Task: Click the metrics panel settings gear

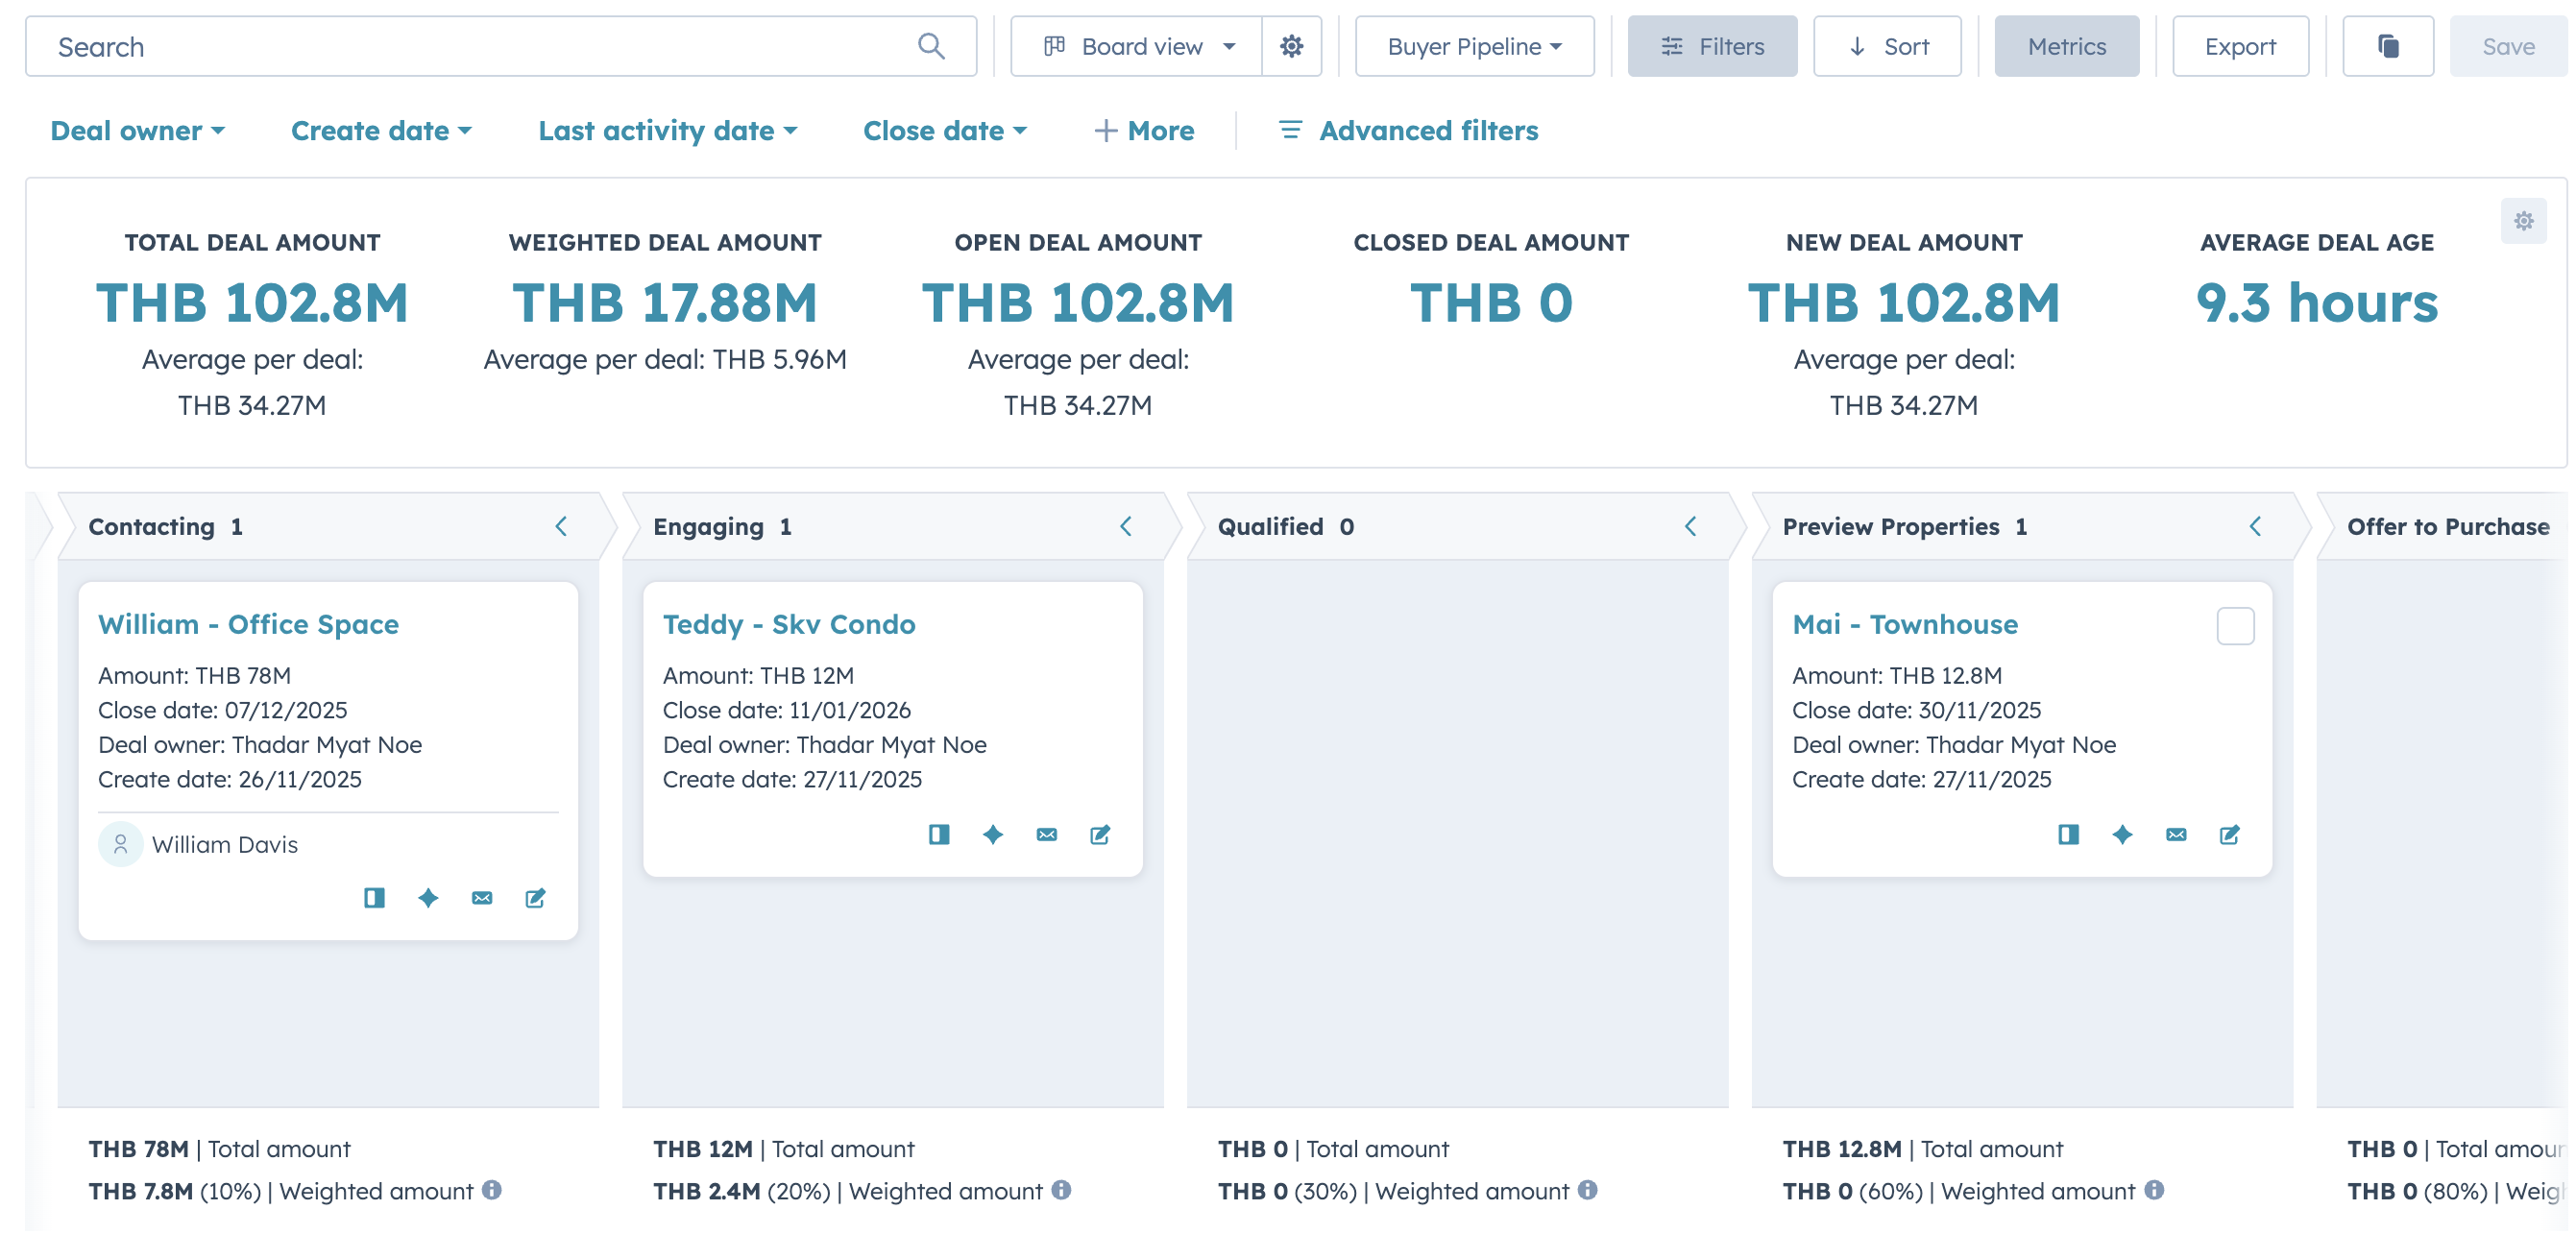Action: click(x=2524, y=221)
